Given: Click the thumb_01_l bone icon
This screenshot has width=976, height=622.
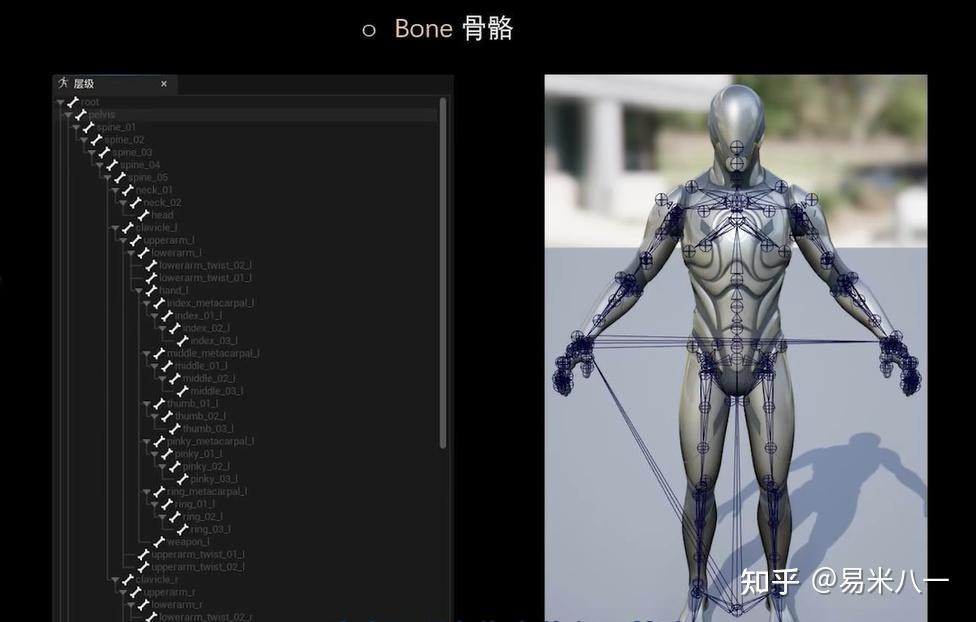Looking at the screenshot, I should 158,403.
